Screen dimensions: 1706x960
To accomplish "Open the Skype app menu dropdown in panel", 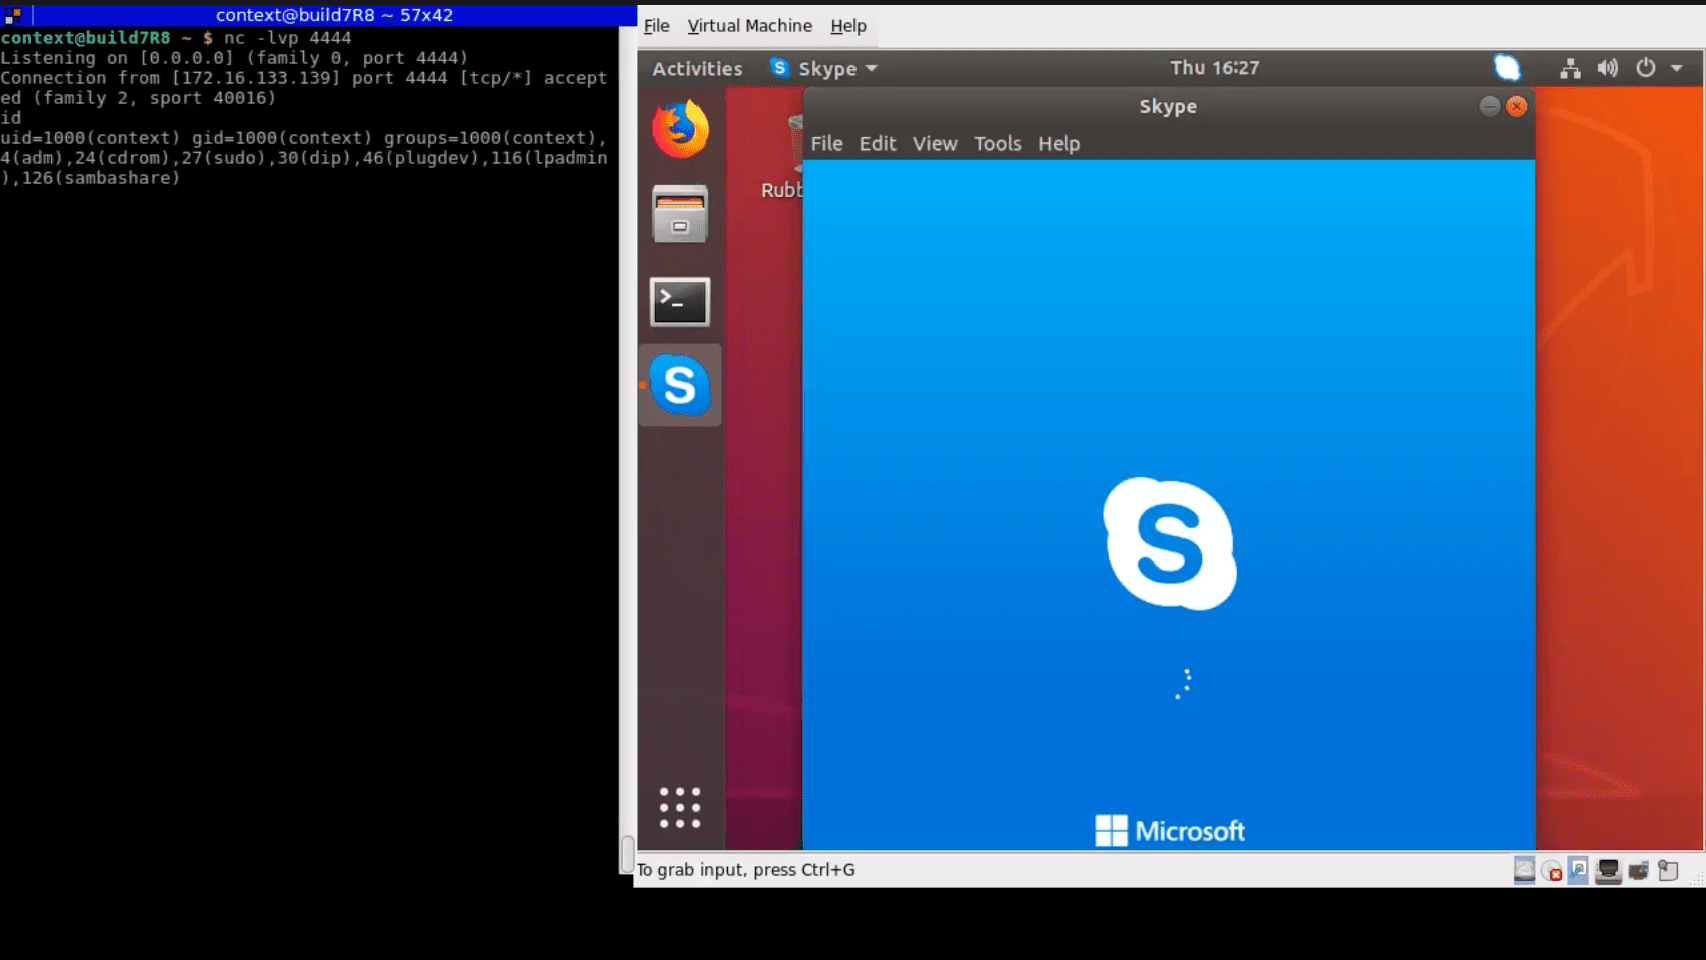I will (824, 68).
